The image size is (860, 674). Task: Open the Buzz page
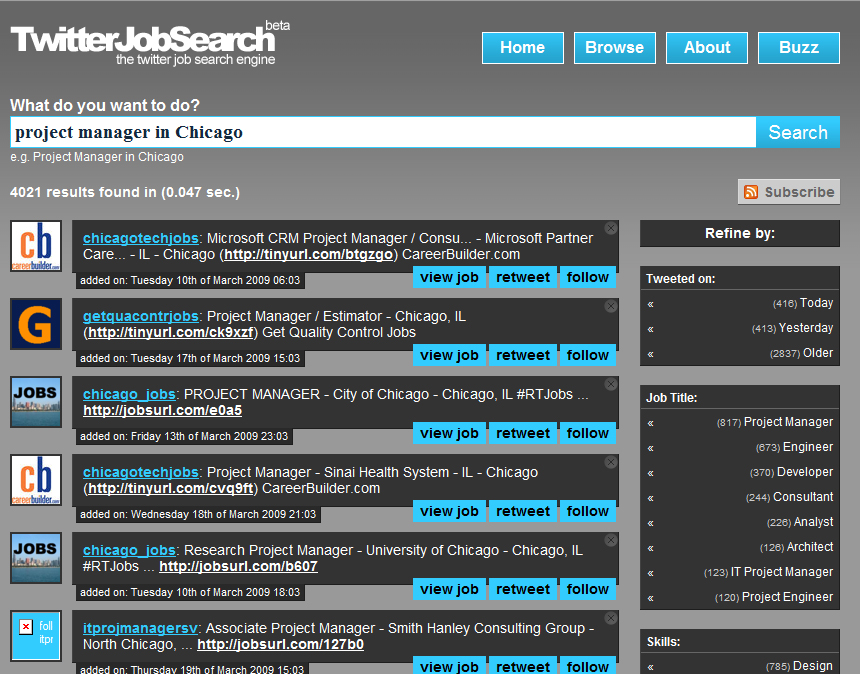799,48
